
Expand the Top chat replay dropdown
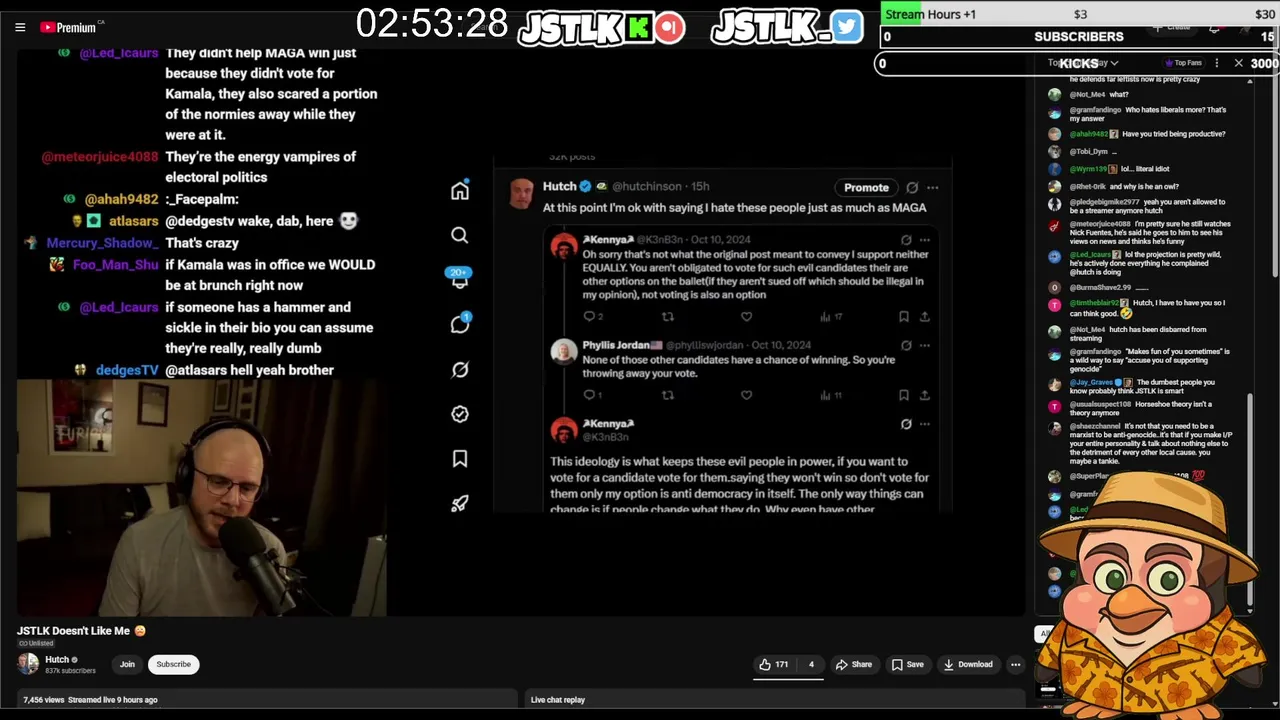point(1083,63)
